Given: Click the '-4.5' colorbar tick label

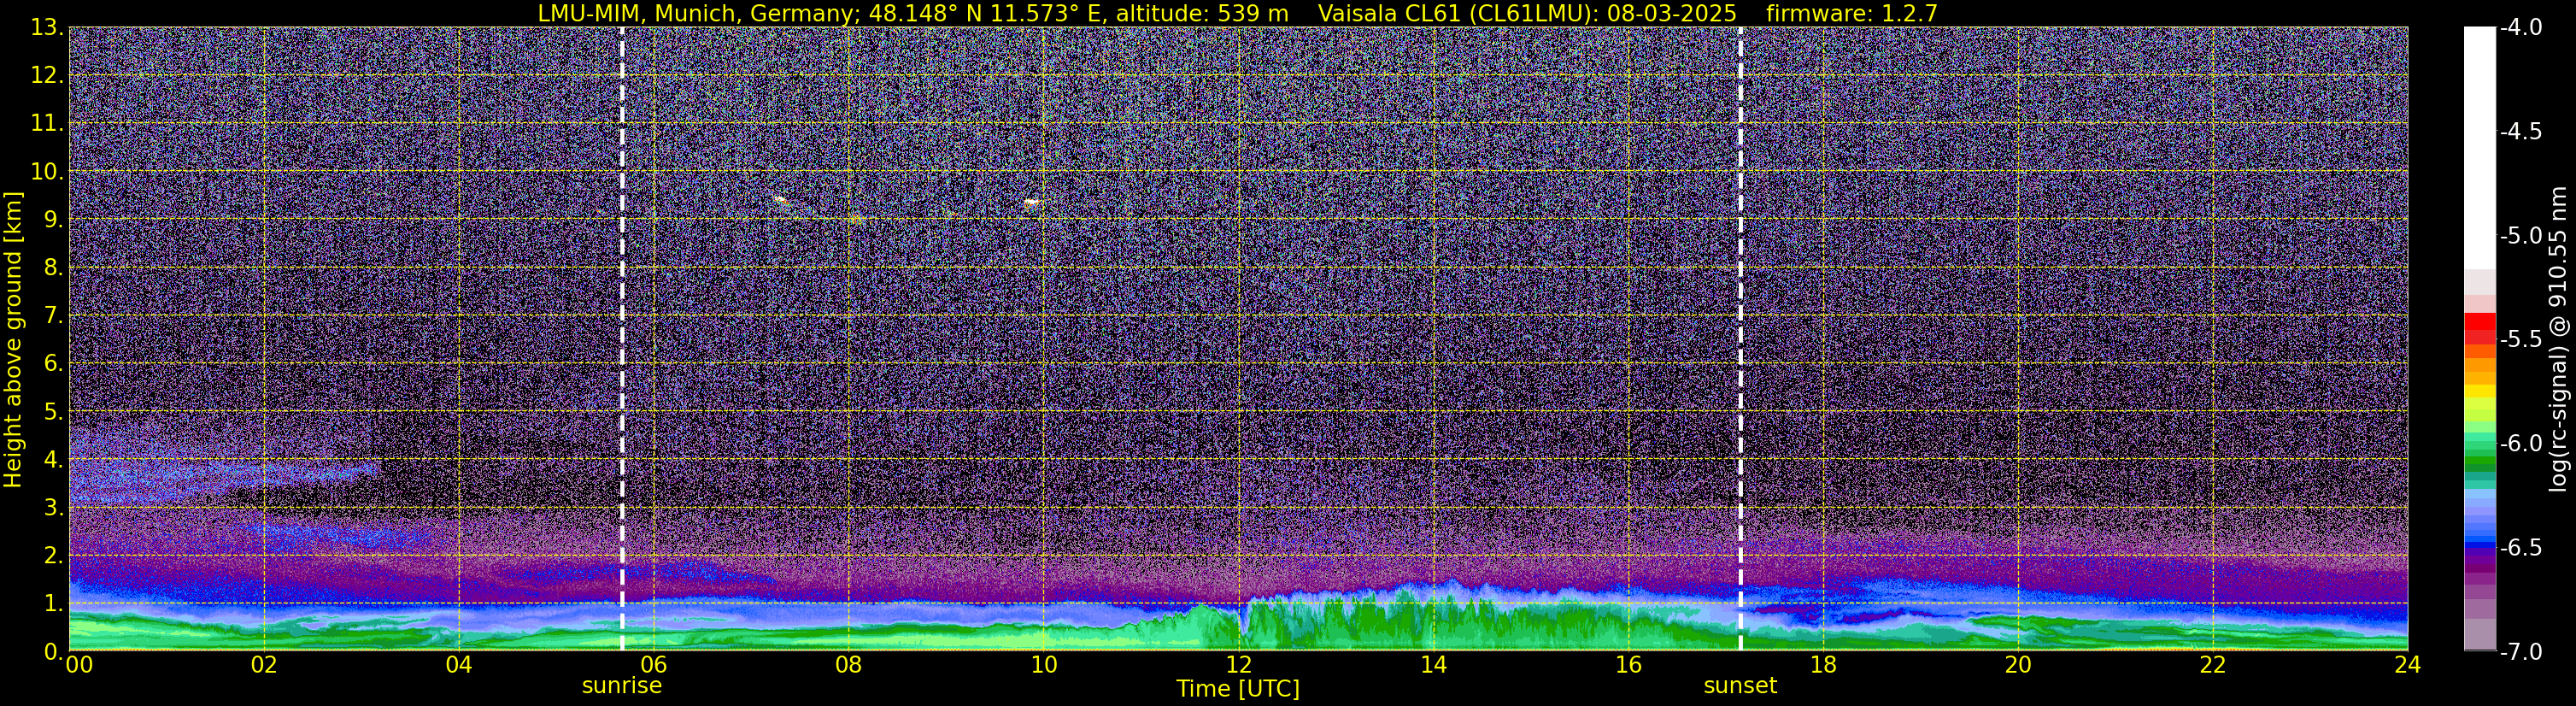Looking at the screenshot, I should (2520, 132).
